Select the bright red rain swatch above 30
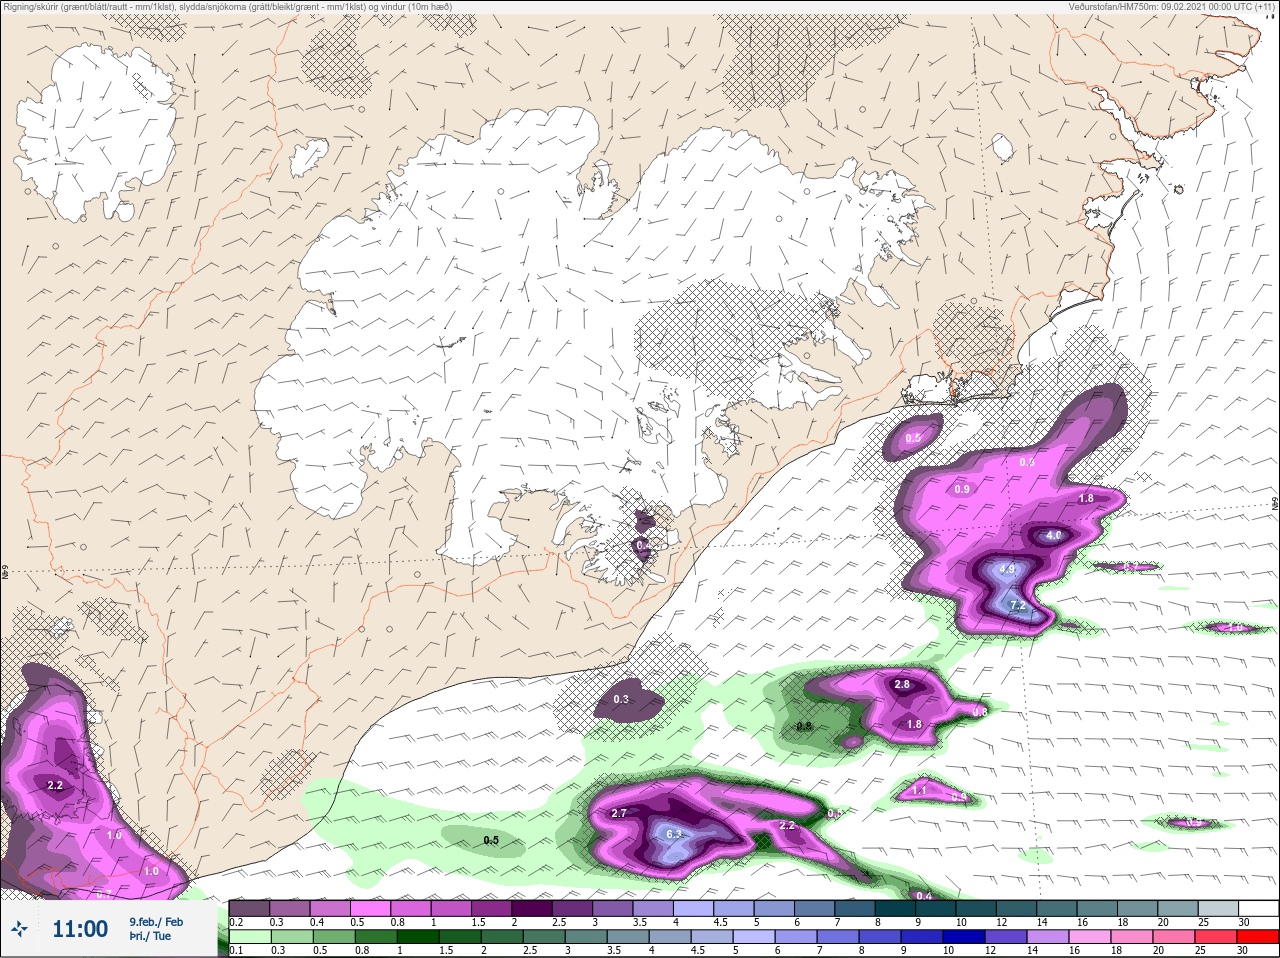Viewport: 1280px width, 958px height. click(x=1258, y=937)
